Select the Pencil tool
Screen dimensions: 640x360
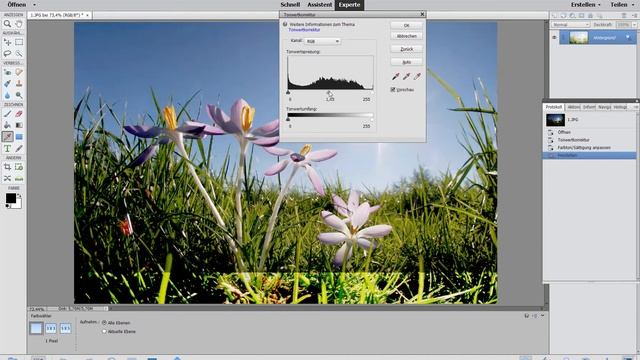19,149
